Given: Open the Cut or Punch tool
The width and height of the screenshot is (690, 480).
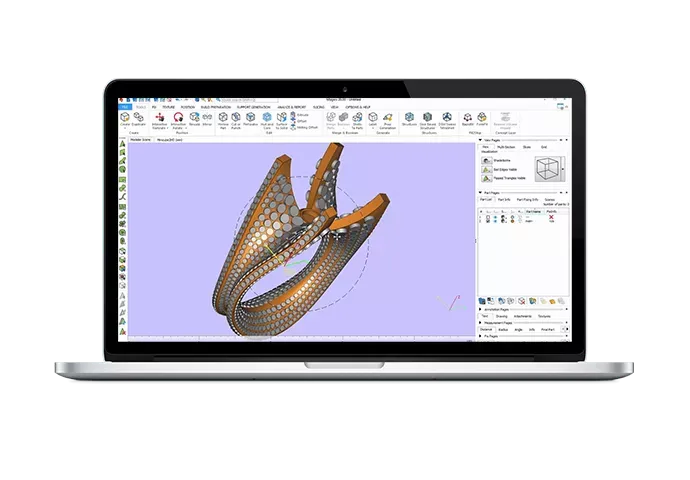Looking at the screenshot, I should coord(236,120).
